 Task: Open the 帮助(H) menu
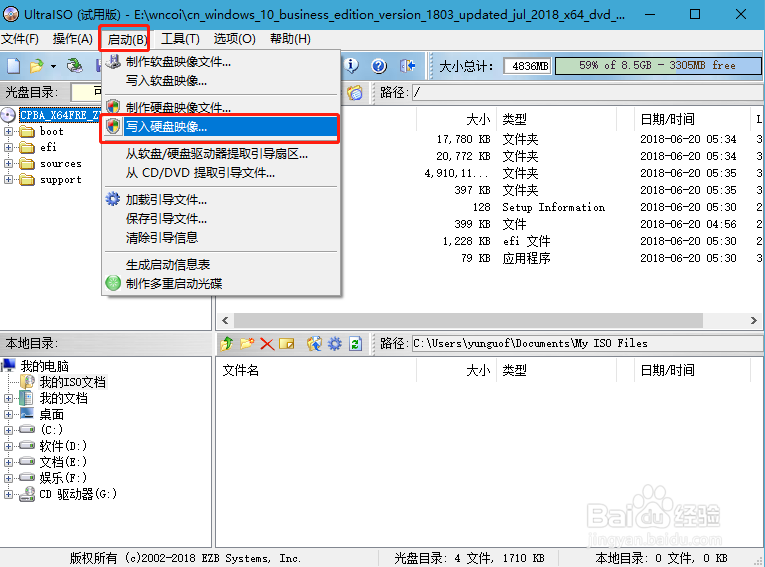pyautogui.click(x=290, y=39)
